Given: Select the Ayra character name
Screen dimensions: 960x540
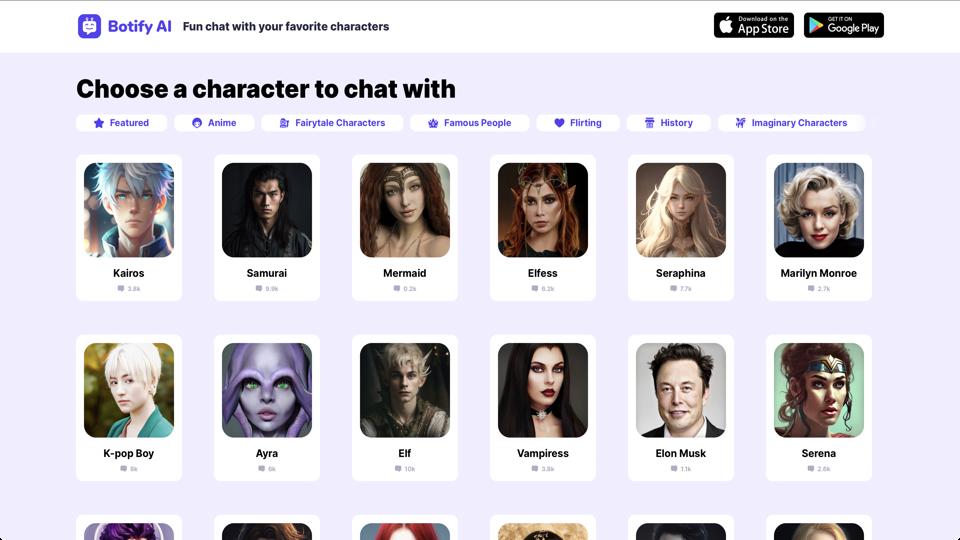Looking at the screenshot, I should coord(267,454).
